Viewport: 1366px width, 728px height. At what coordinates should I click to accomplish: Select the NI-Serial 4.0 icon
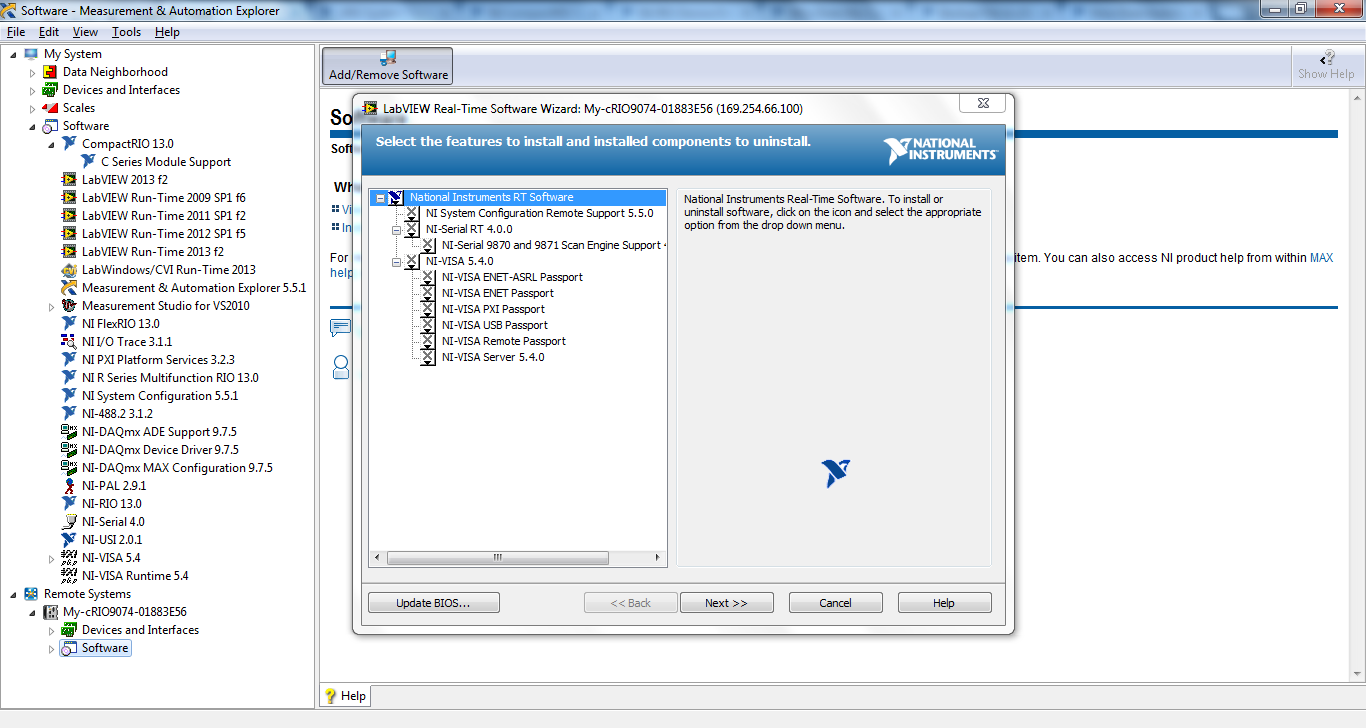69,522
